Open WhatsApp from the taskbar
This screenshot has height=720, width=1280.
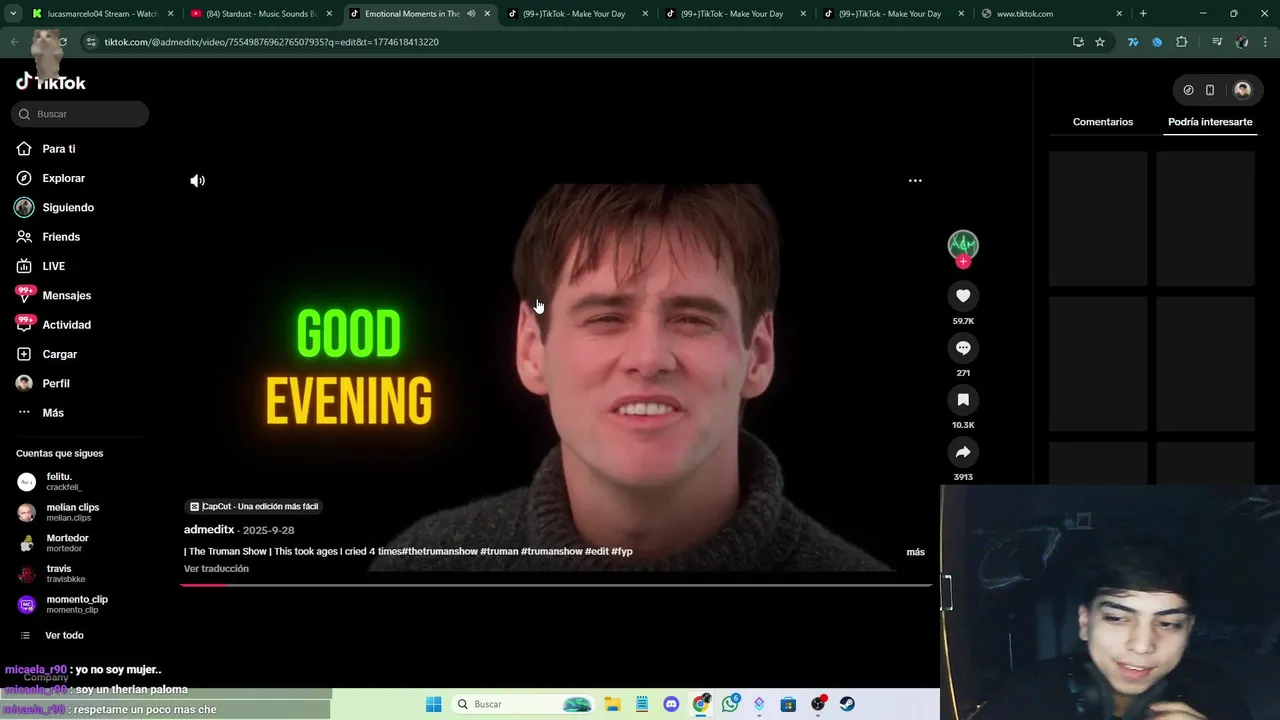tap(731, 704)
